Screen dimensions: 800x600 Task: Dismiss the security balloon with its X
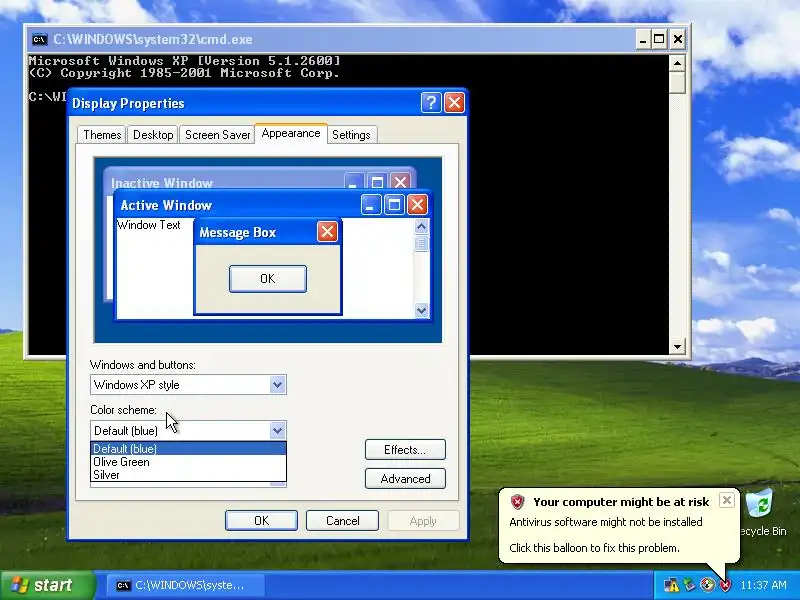(x=727, y=500)
